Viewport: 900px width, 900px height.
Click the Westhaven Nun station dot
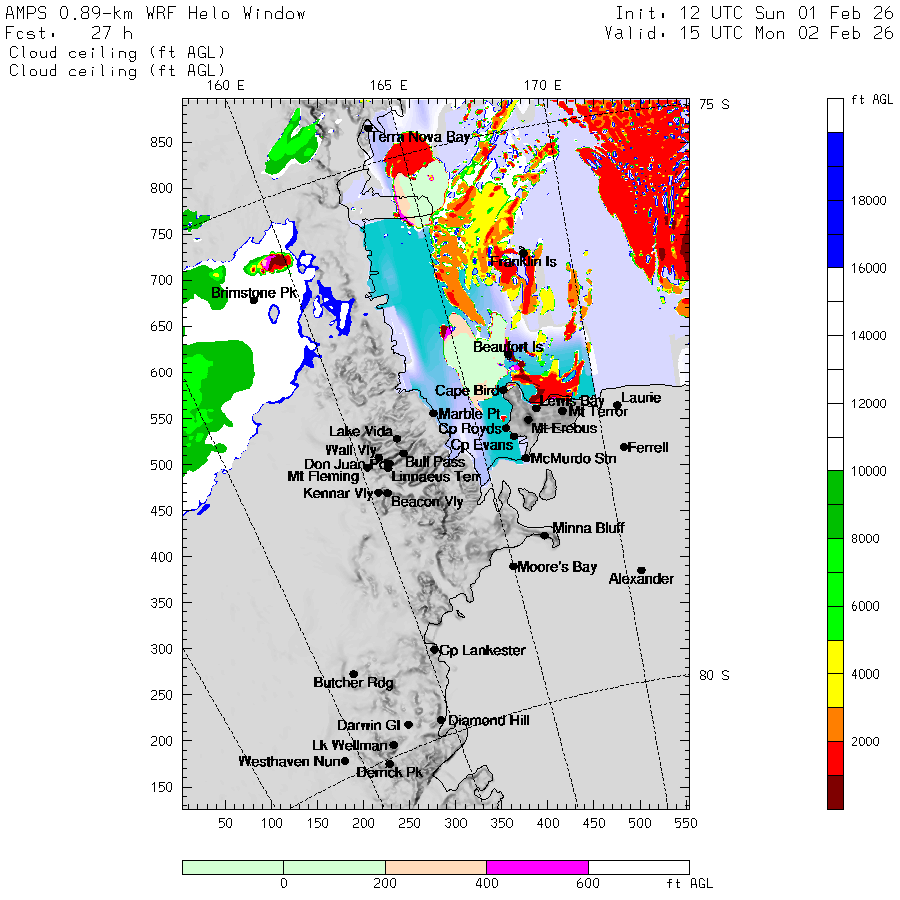[345, 761]
